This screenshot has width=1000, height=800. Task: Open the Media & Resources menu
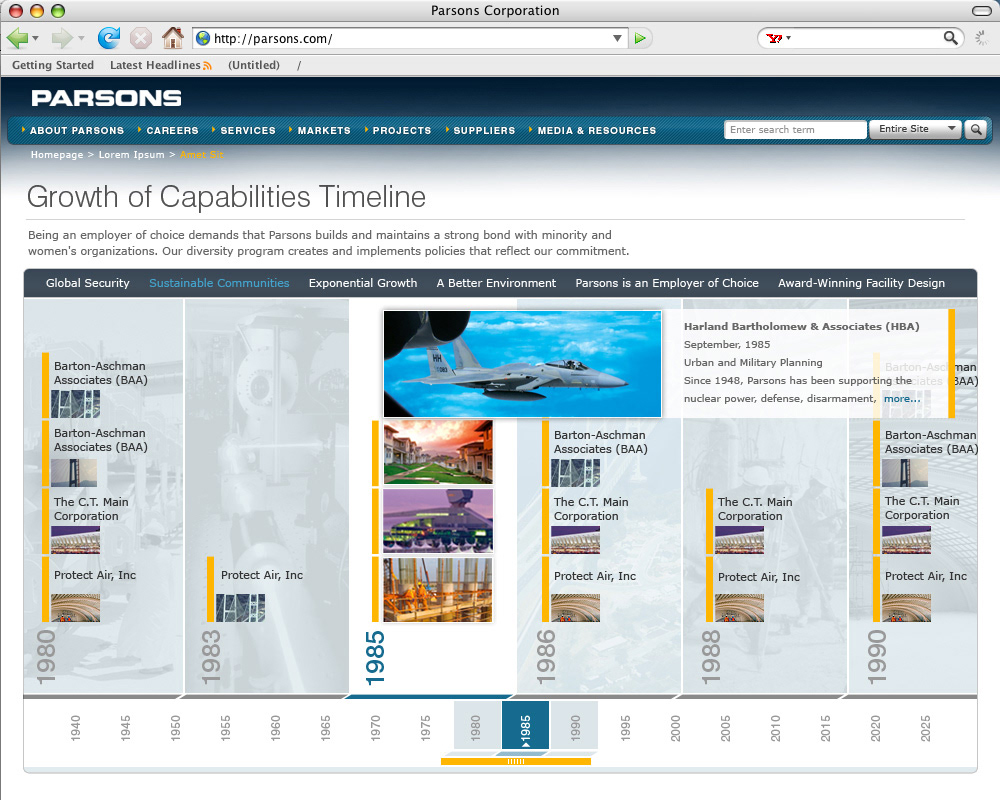coord(596,130)
